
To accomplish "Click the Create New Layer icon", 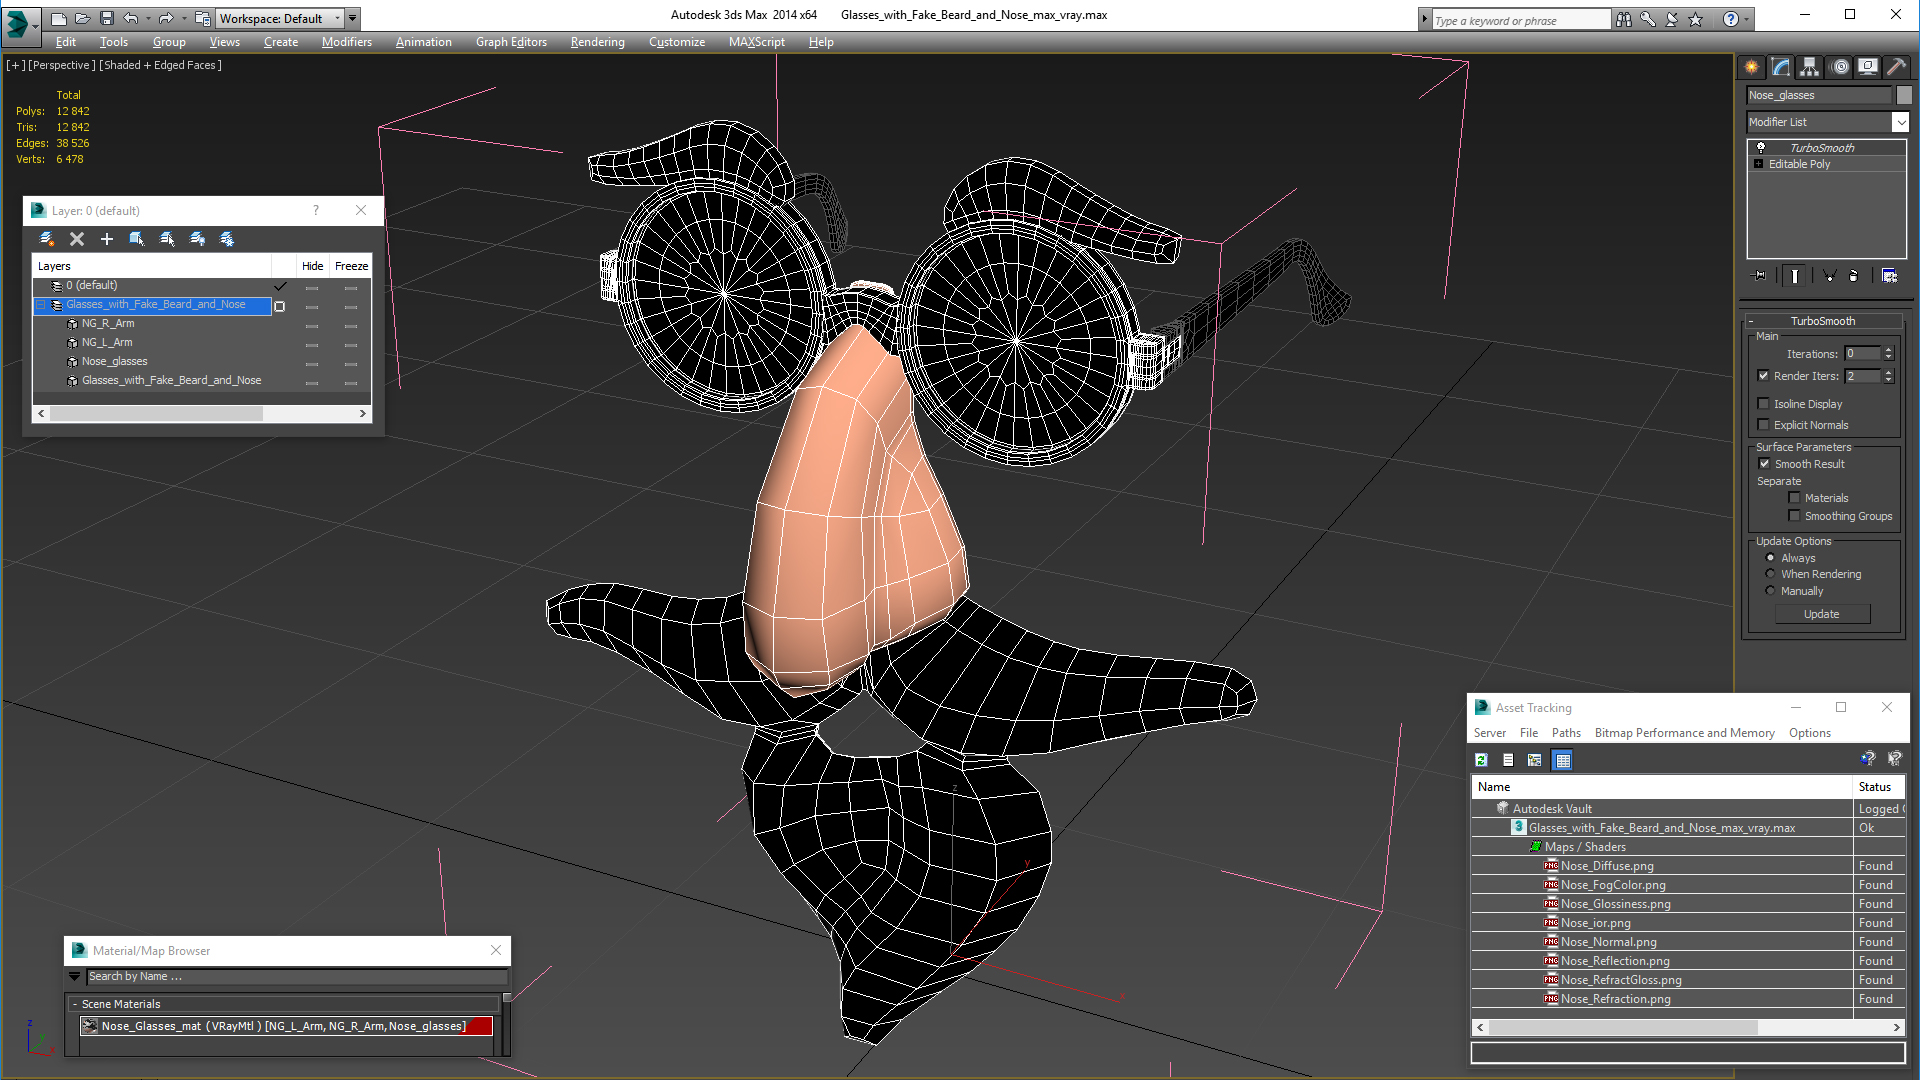I will tap(47, 239).
